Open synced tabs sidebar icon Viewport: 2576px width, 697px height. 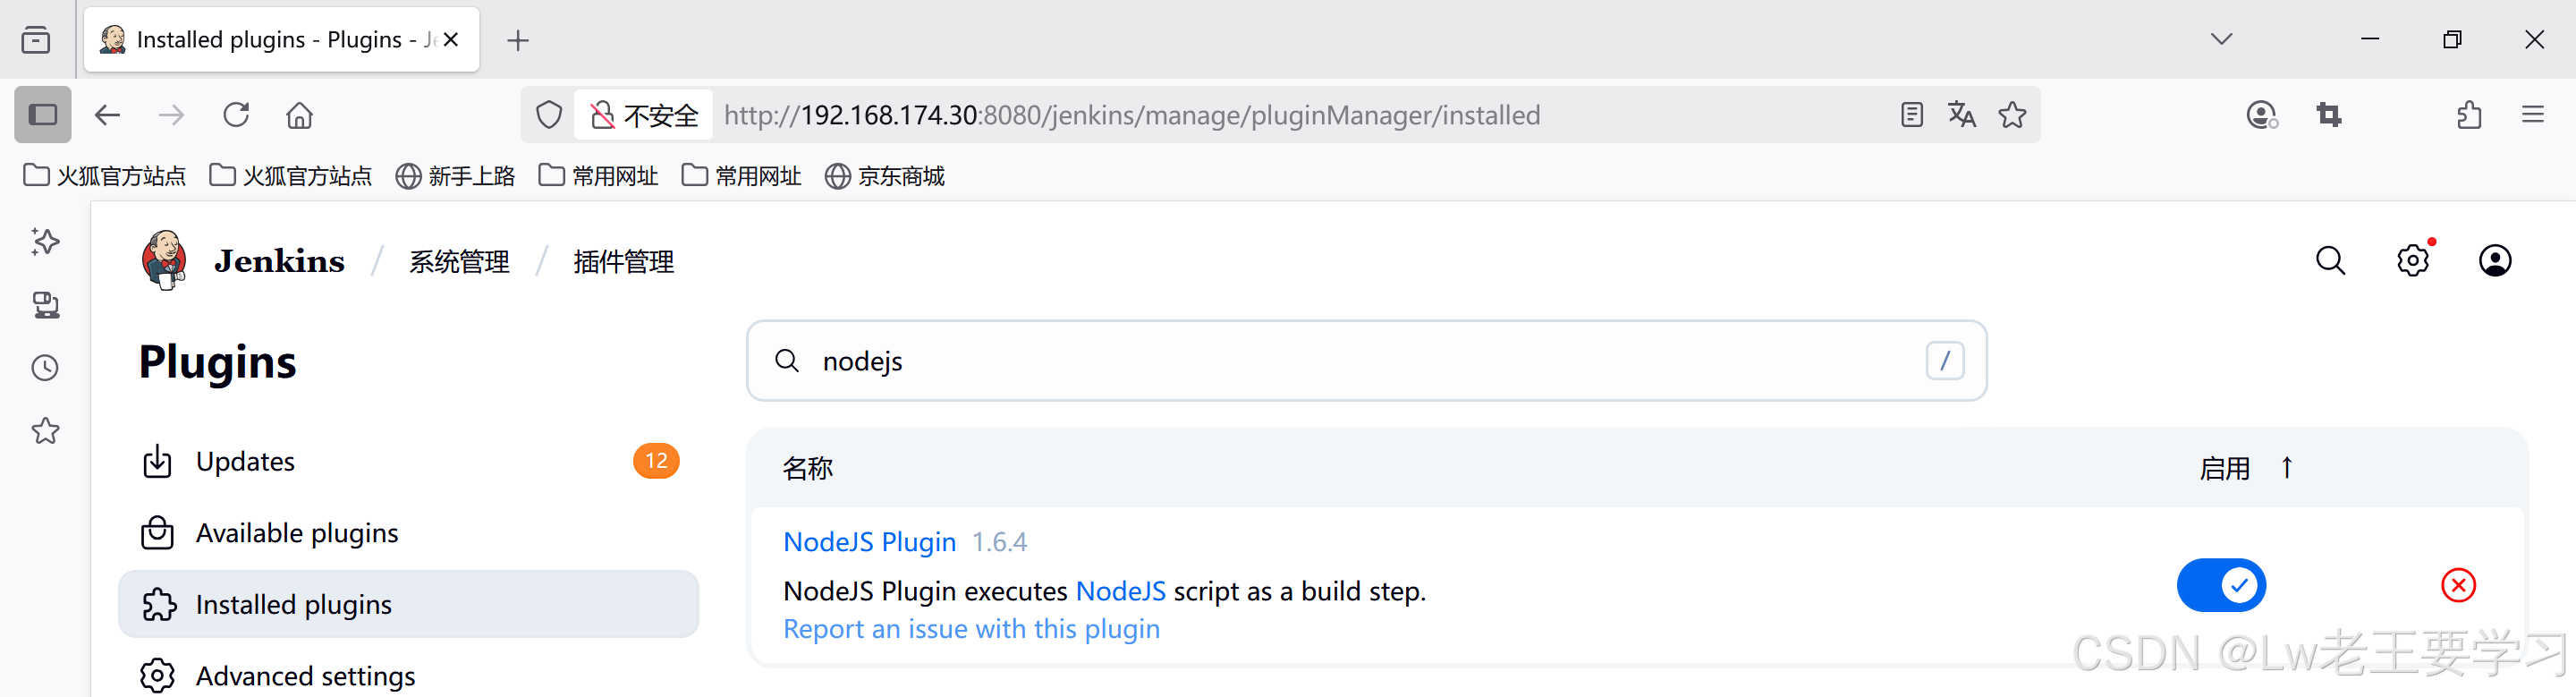(45, 304)
